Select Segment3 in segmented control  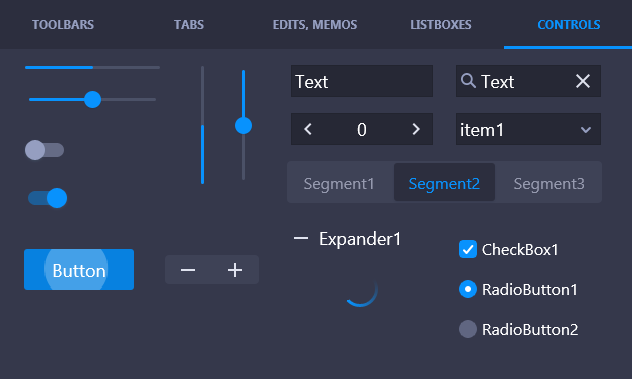549,183
